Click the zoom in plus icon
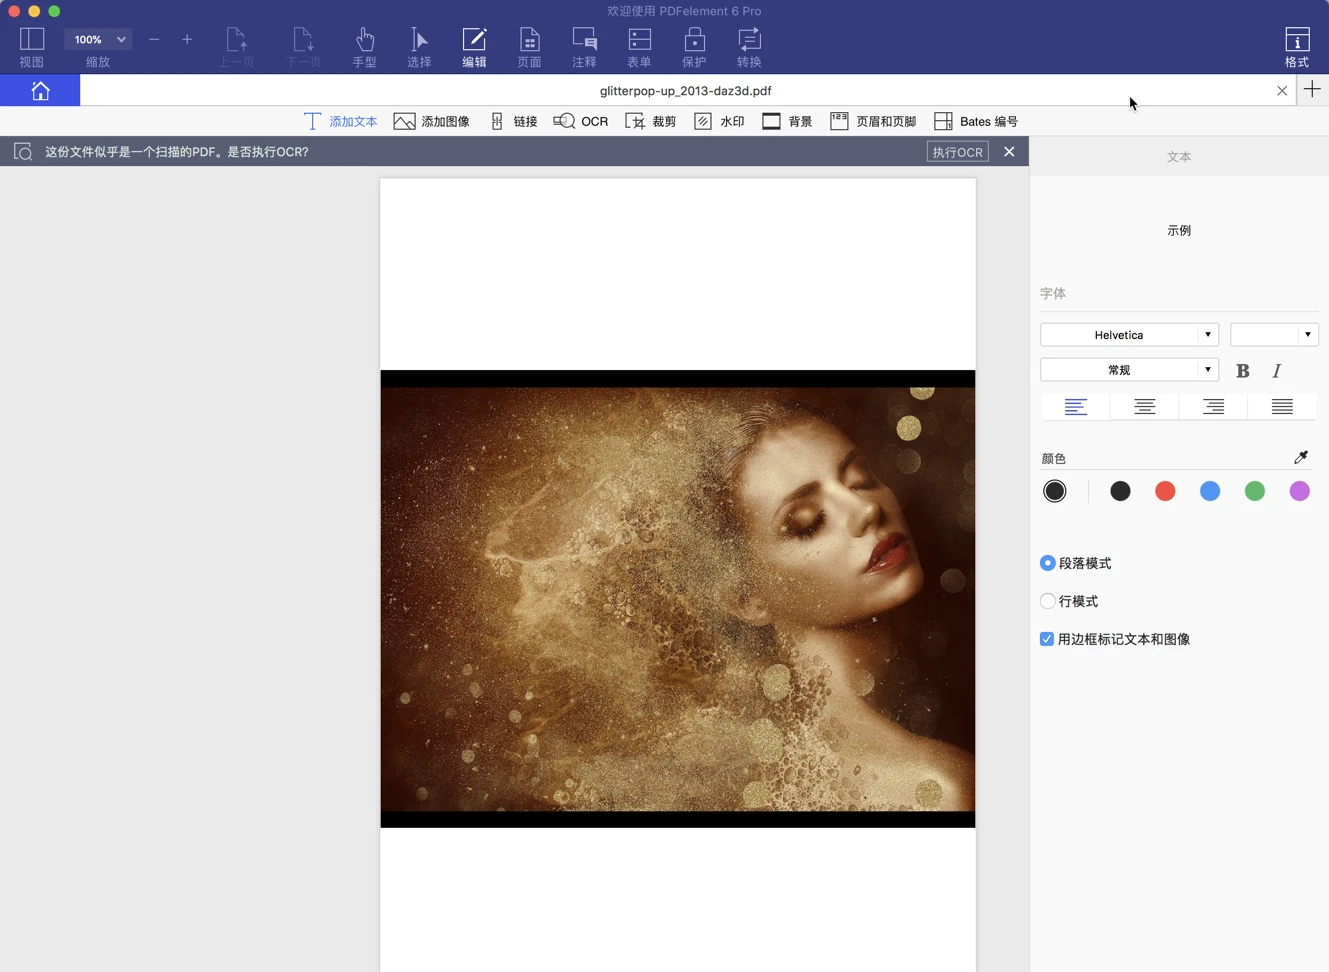1329x972 pixels. (187, 40)
